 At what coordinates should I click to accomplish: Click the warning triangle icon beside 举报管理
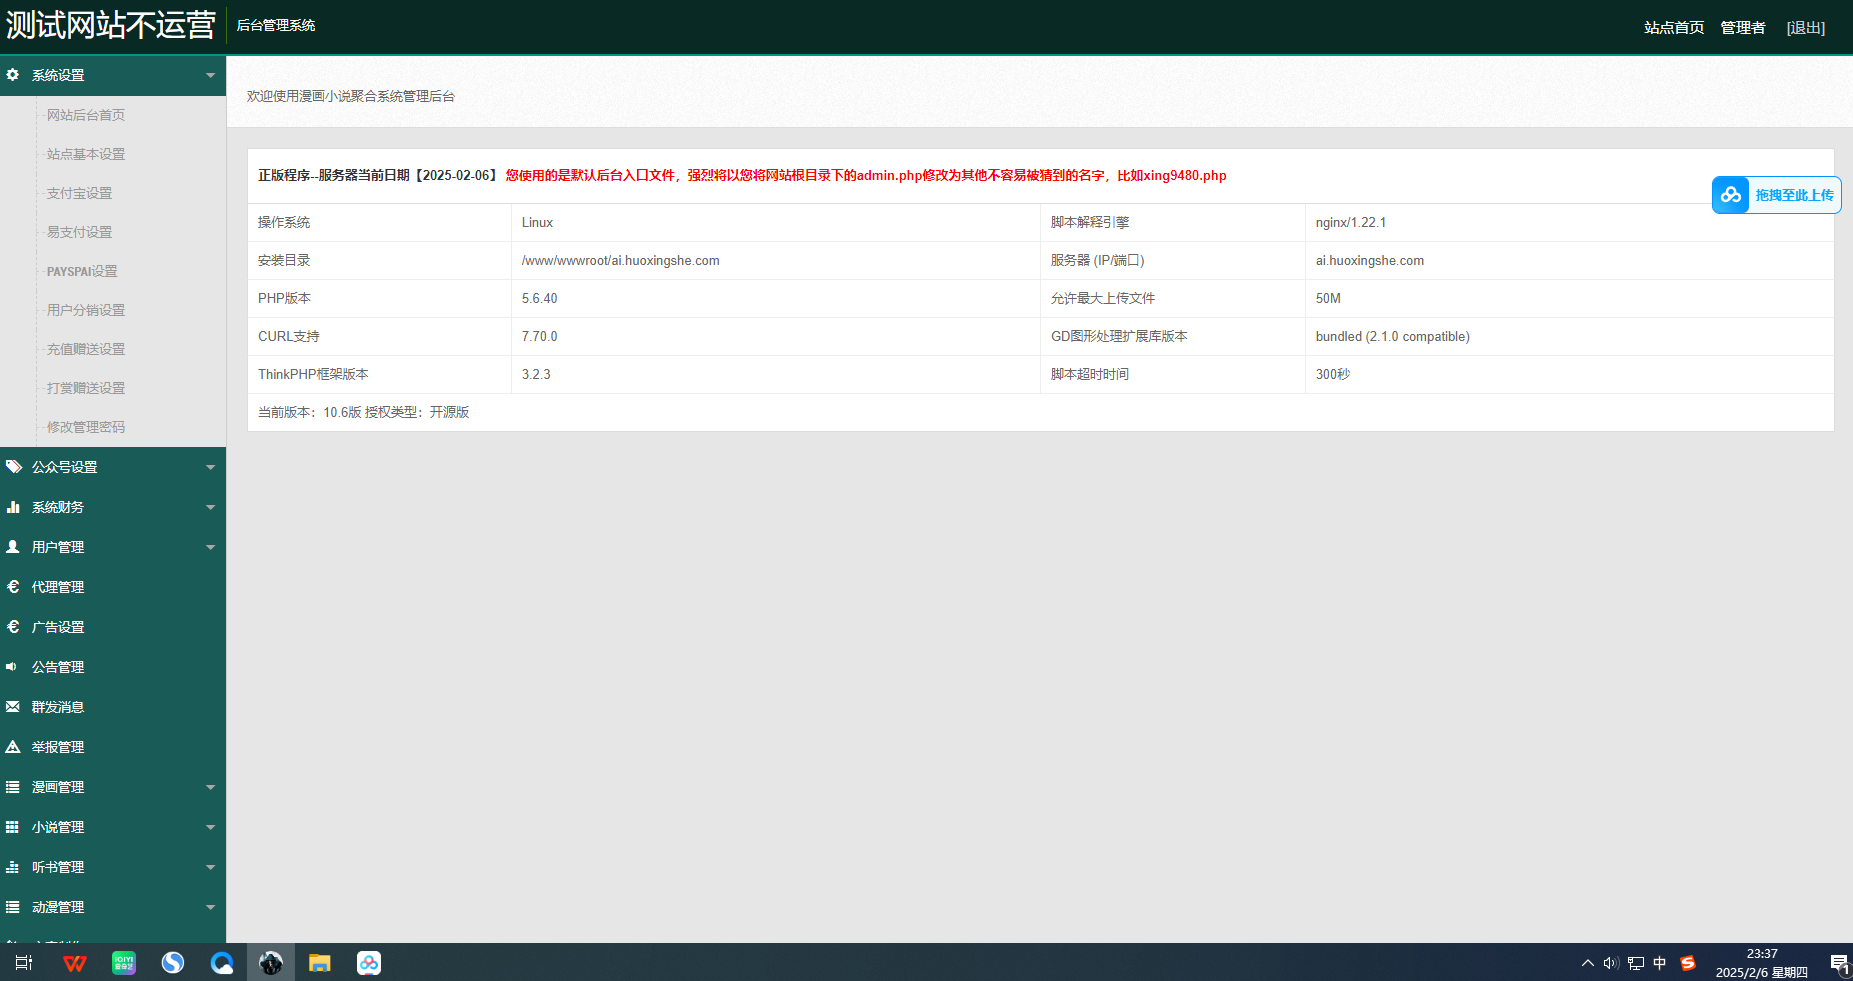coord(13,747)
